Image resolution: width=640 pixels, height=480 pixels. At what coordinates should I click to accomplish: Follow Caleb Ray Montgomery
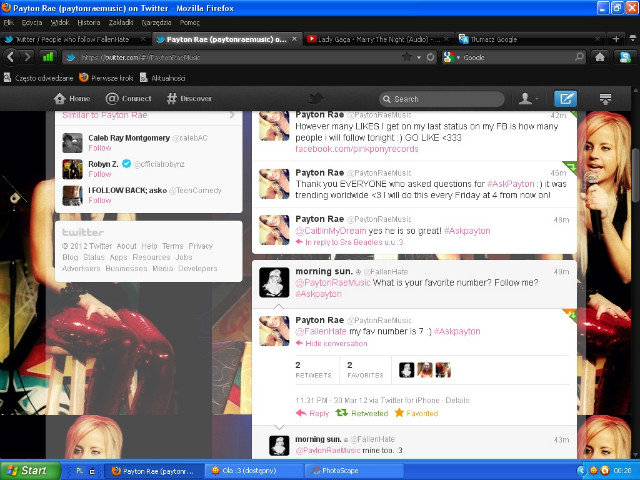coord(100,148)
